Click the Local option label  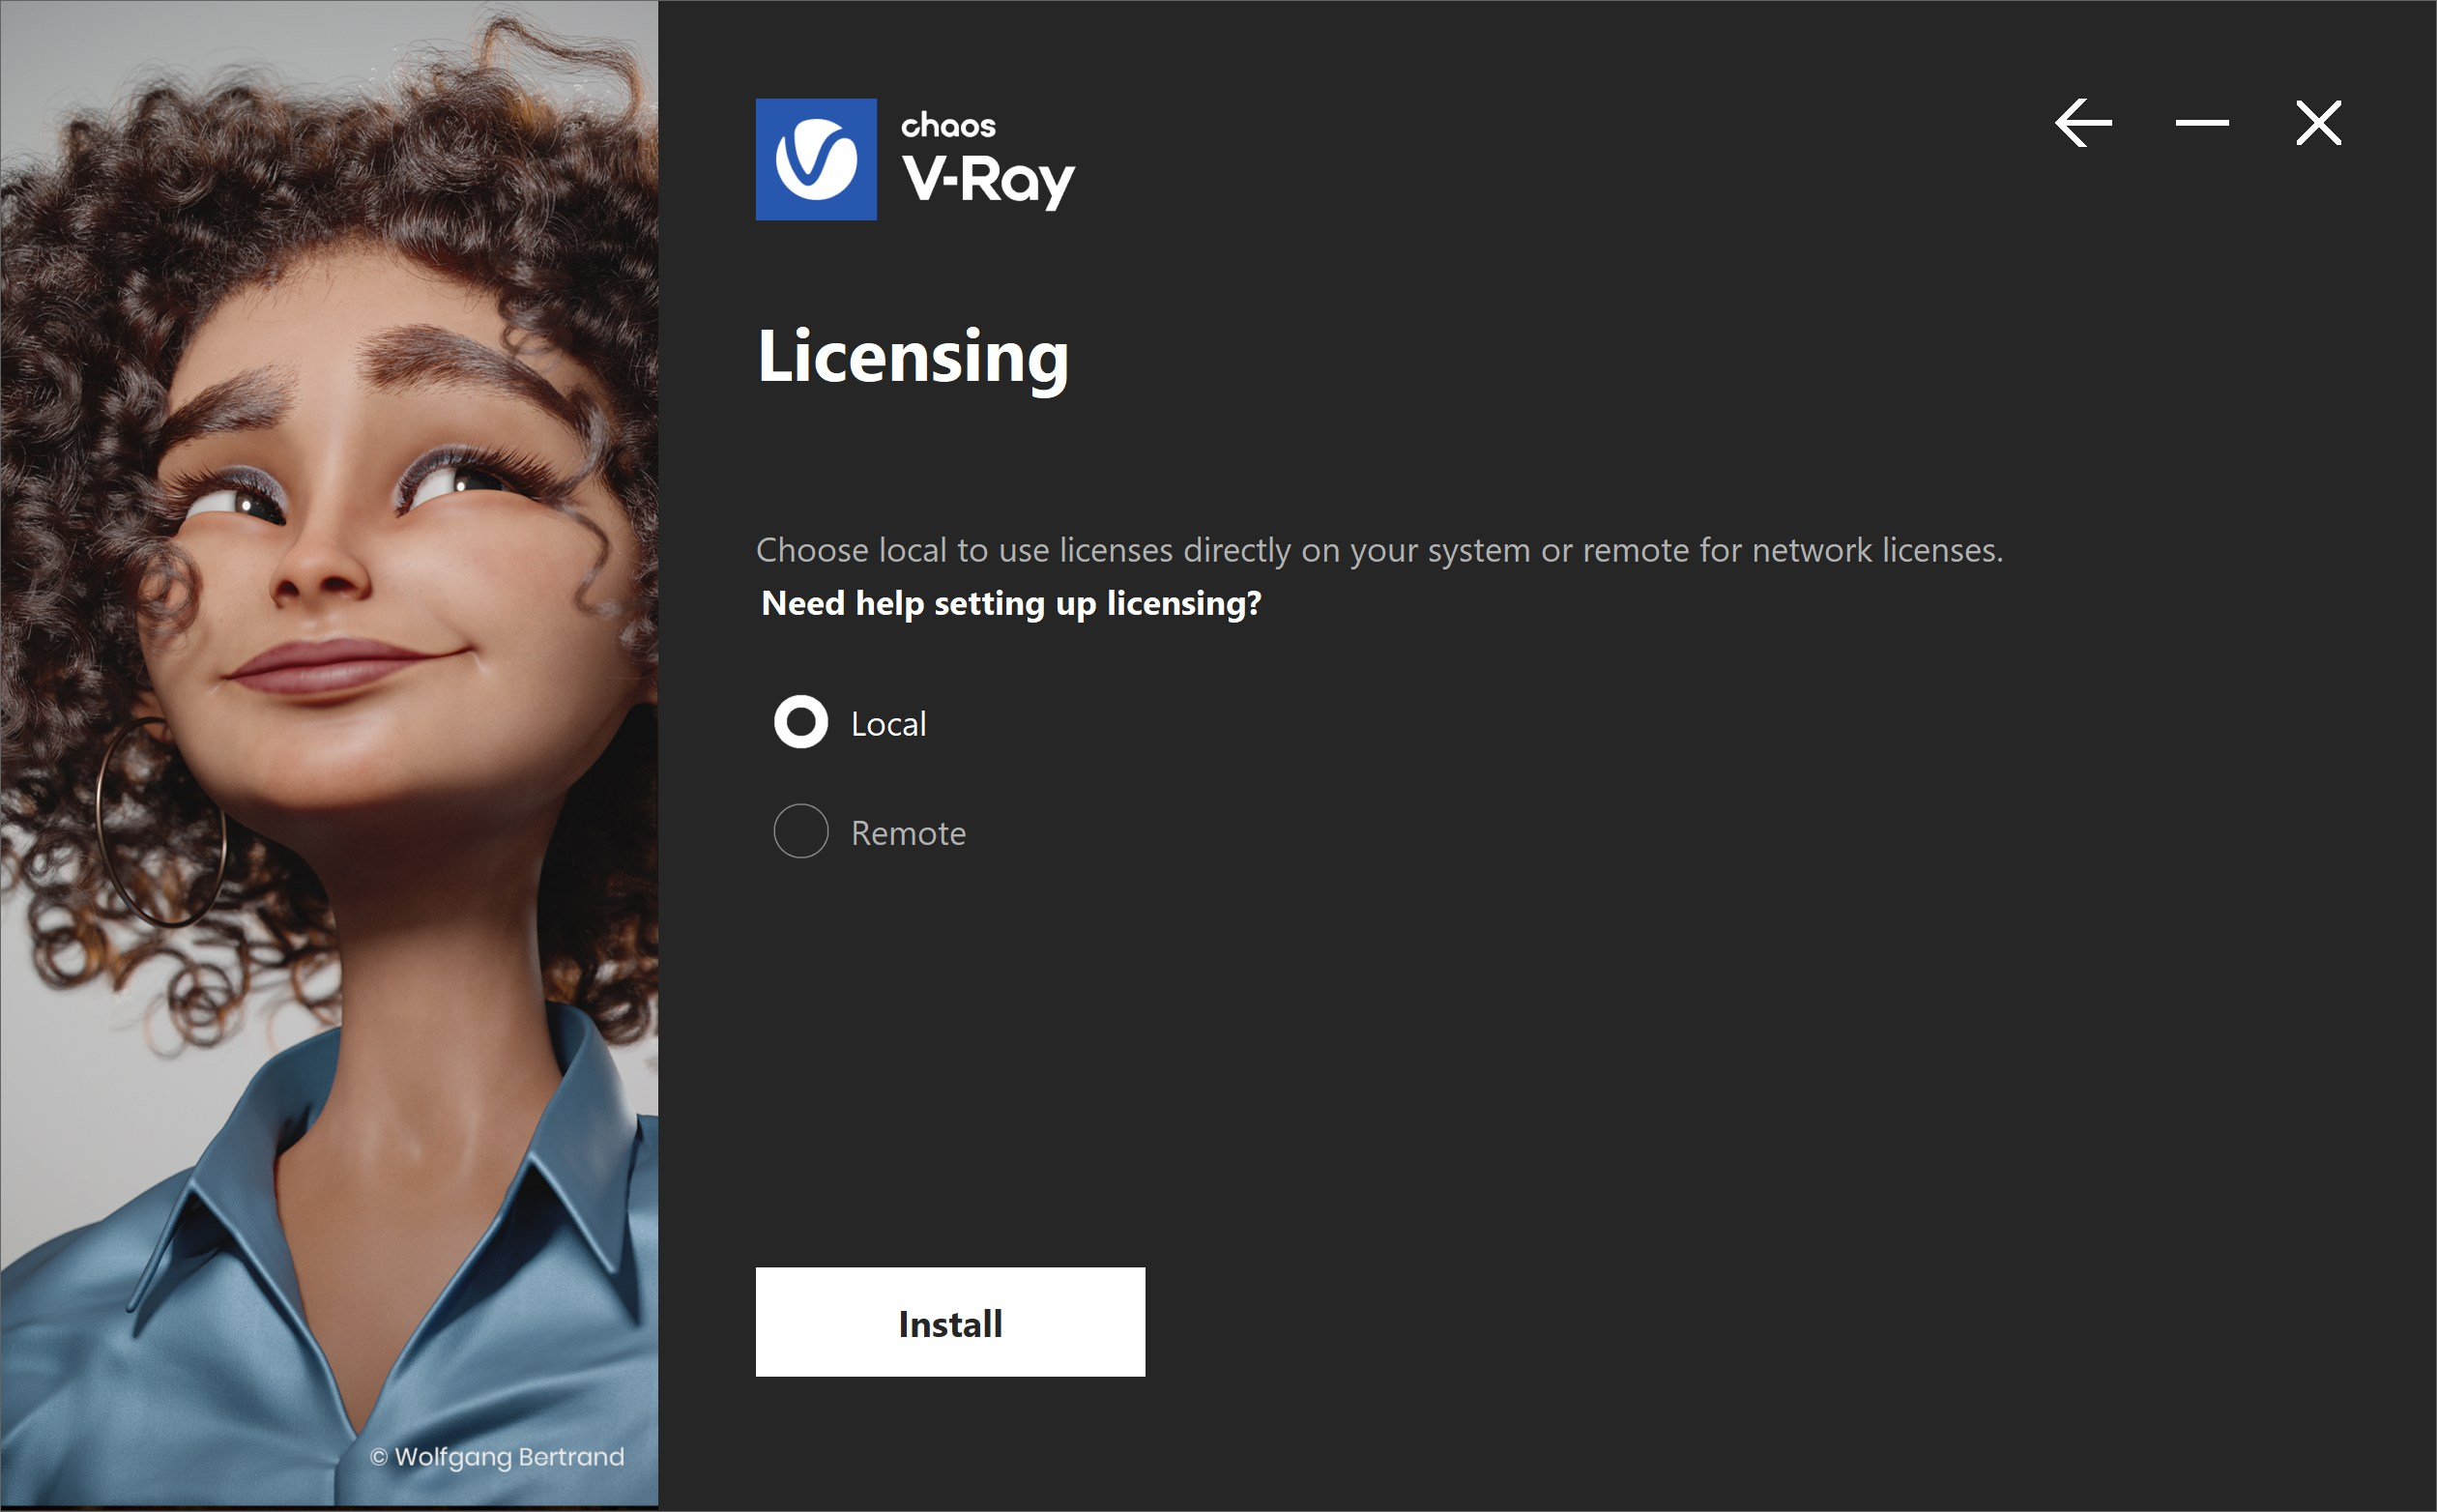(888, 724)
